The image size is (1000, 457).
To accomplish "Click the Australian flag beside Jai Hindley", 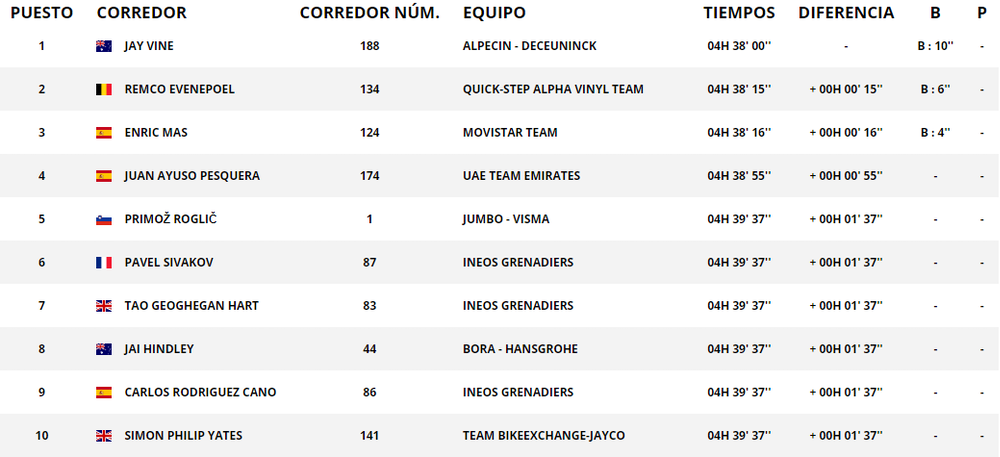I will click(104, 349).
